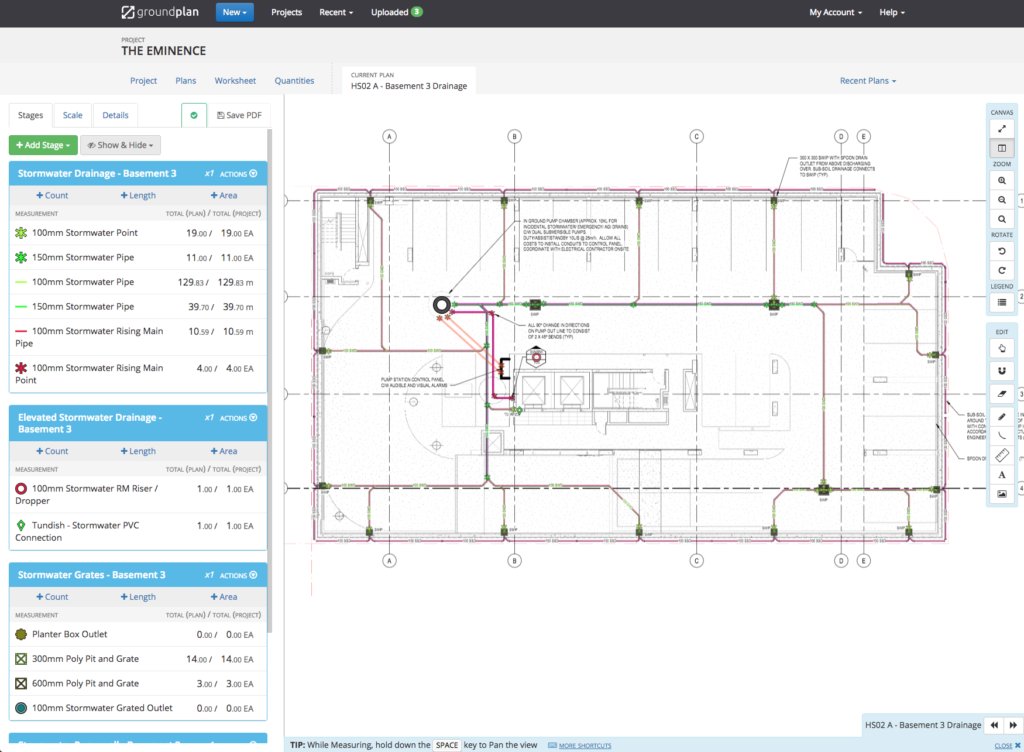Select the Pencil markup tool
Screen dimensions: 1024x752
1001,414
